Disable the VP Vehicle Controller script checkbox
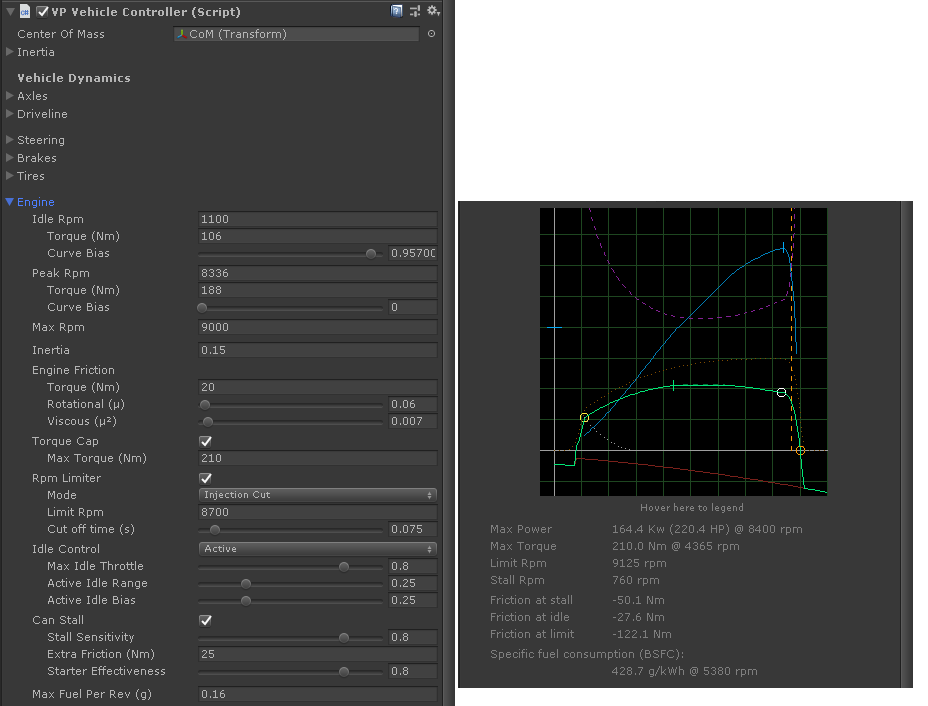 point(42,12)
